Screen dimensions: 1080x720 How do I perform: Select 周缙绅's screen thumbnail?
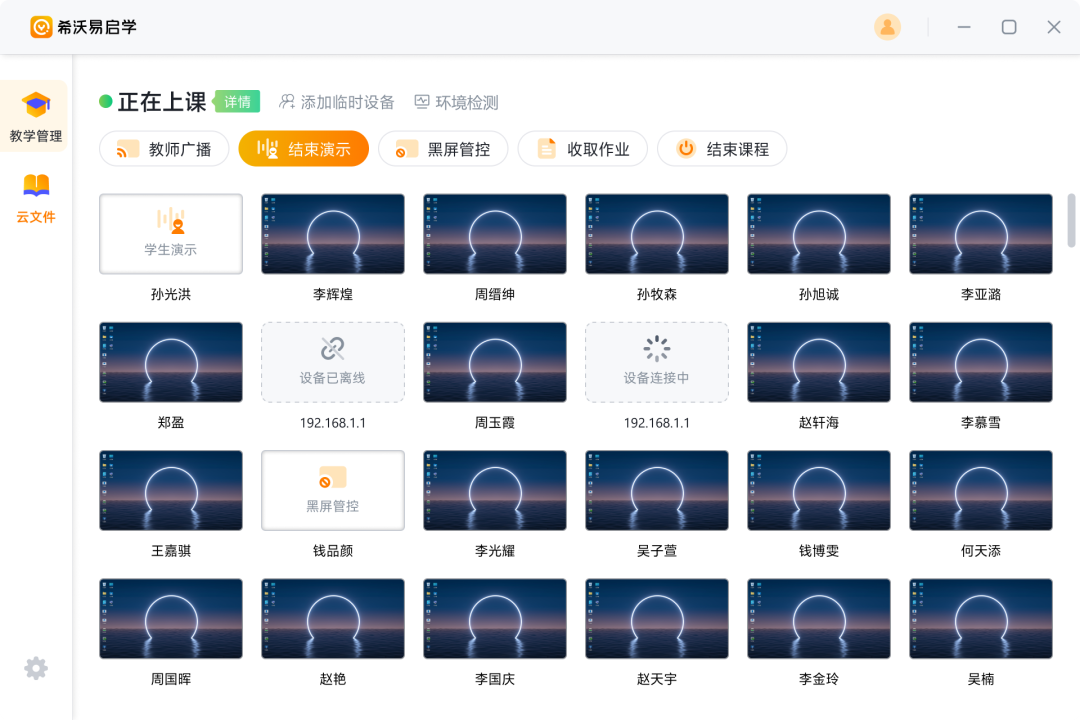tap(495, 234)
